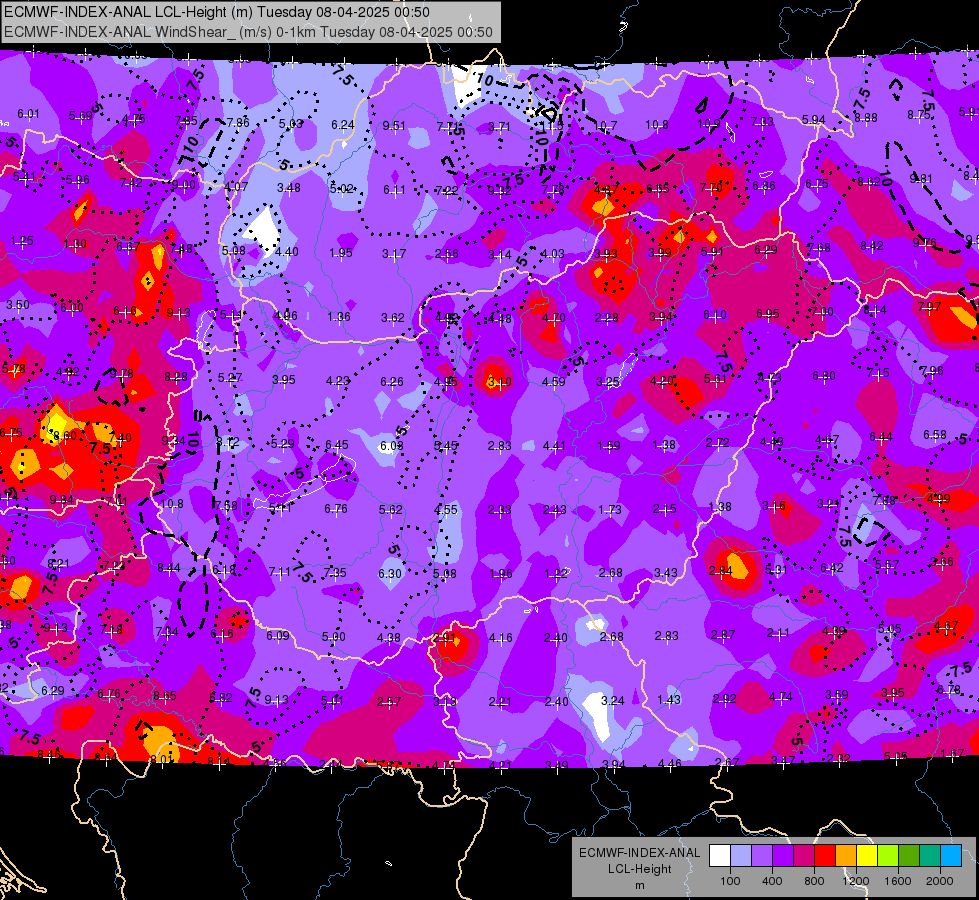979x900 pixels.
Task: Click the grid value '1.36'
Action: click(338, 317)
